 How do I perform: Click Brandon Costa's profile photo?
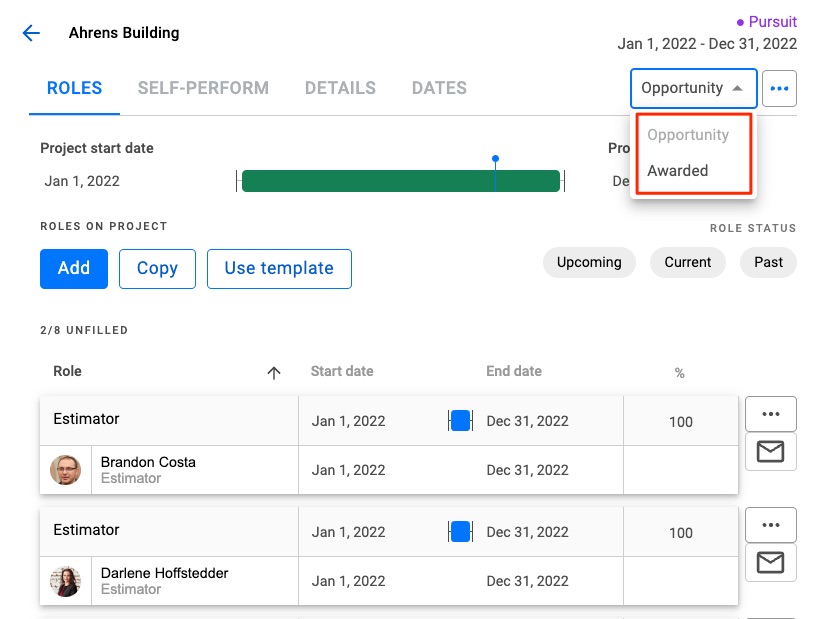[65, 470]
